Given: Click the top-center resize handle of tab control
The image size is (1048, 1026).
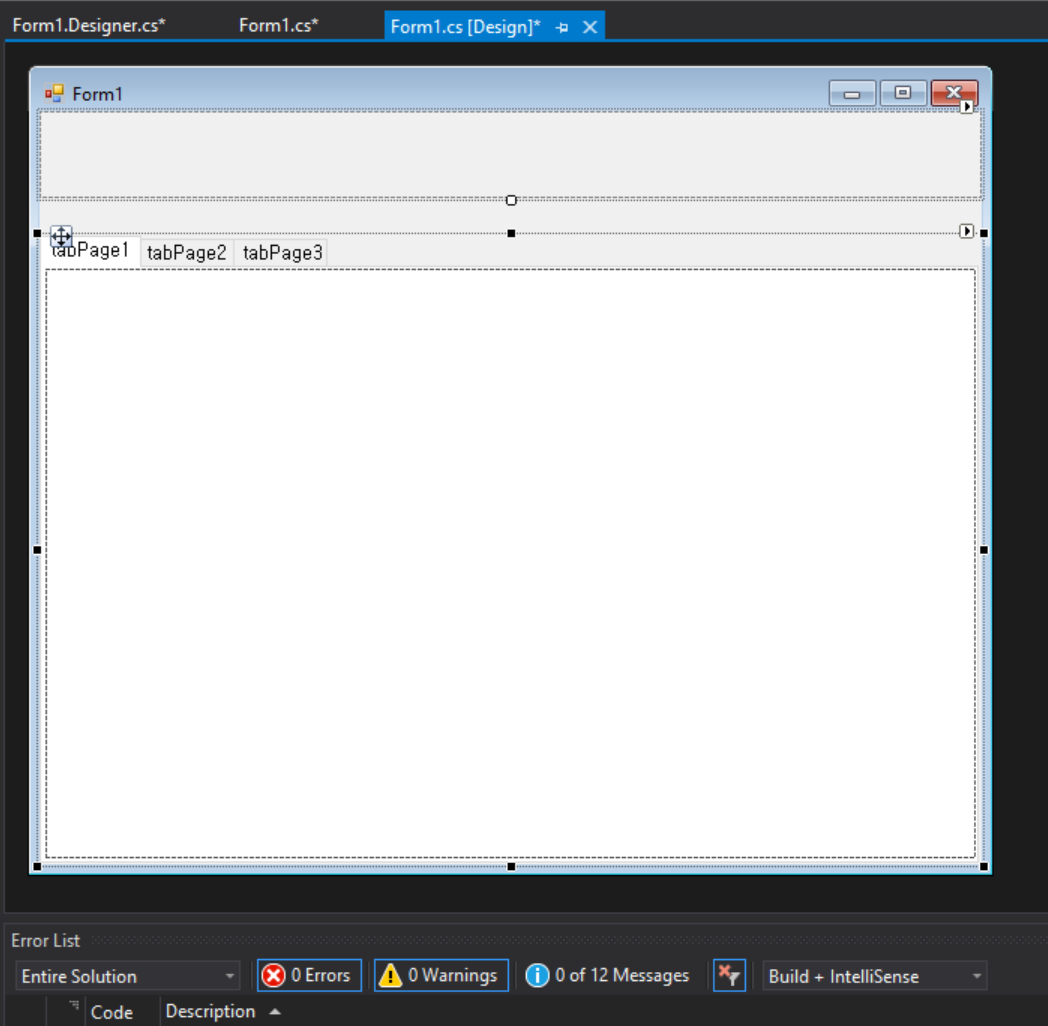Looking at the screenshot, I should tap(511, 233).
